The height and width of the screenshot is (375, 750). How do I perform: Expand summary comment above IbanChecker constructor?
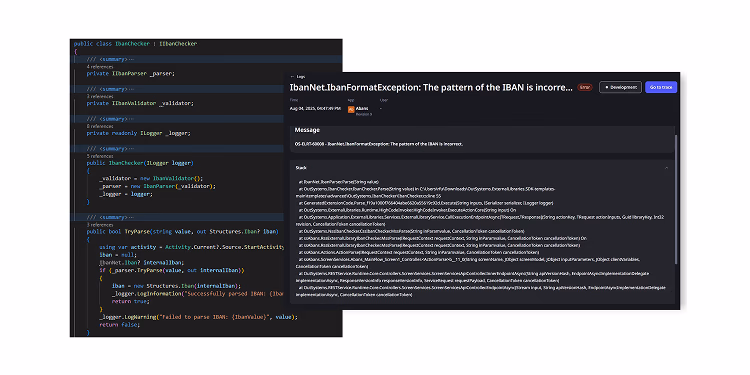click(110, 149)
